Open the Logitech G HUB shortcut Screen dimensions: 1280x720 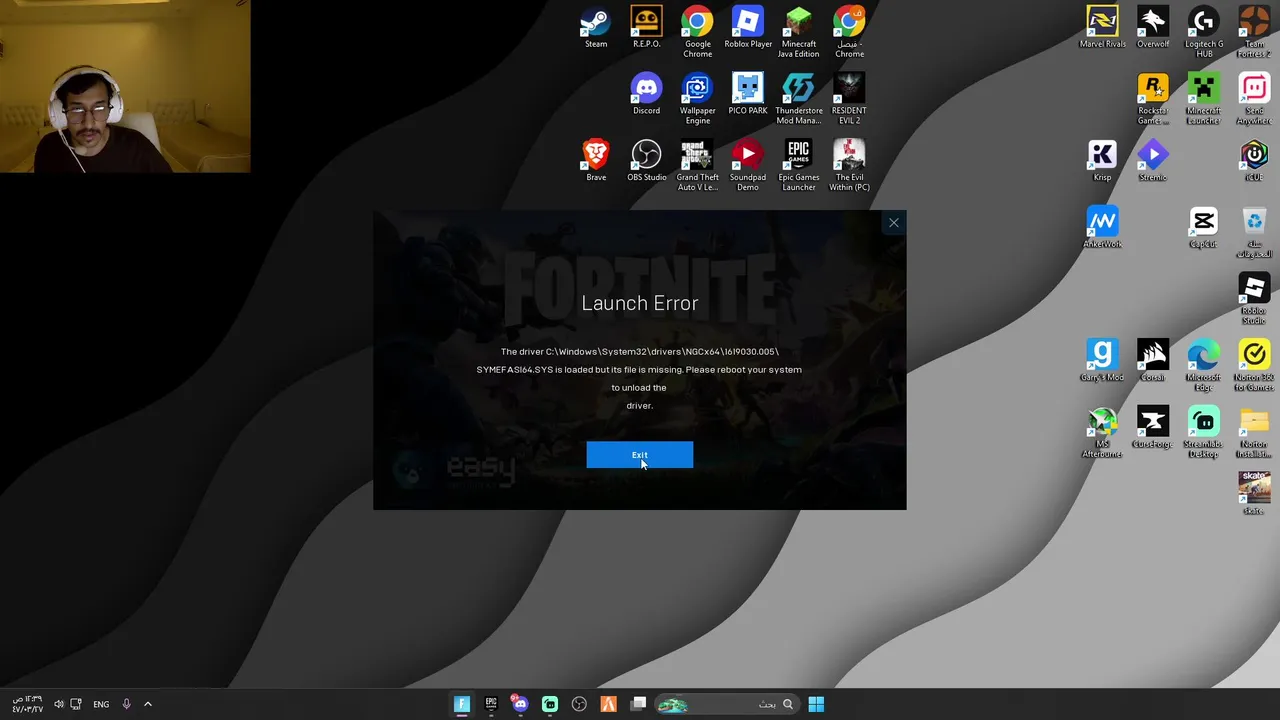tap(1204, 32)
